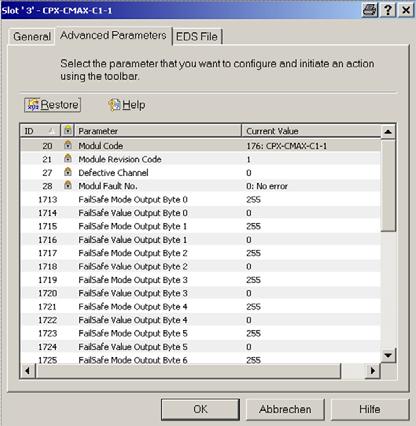This screenshot has height=426, width=416.
Task: Click lock icon on Modul Fault No. row
Action: coord(68,185)
